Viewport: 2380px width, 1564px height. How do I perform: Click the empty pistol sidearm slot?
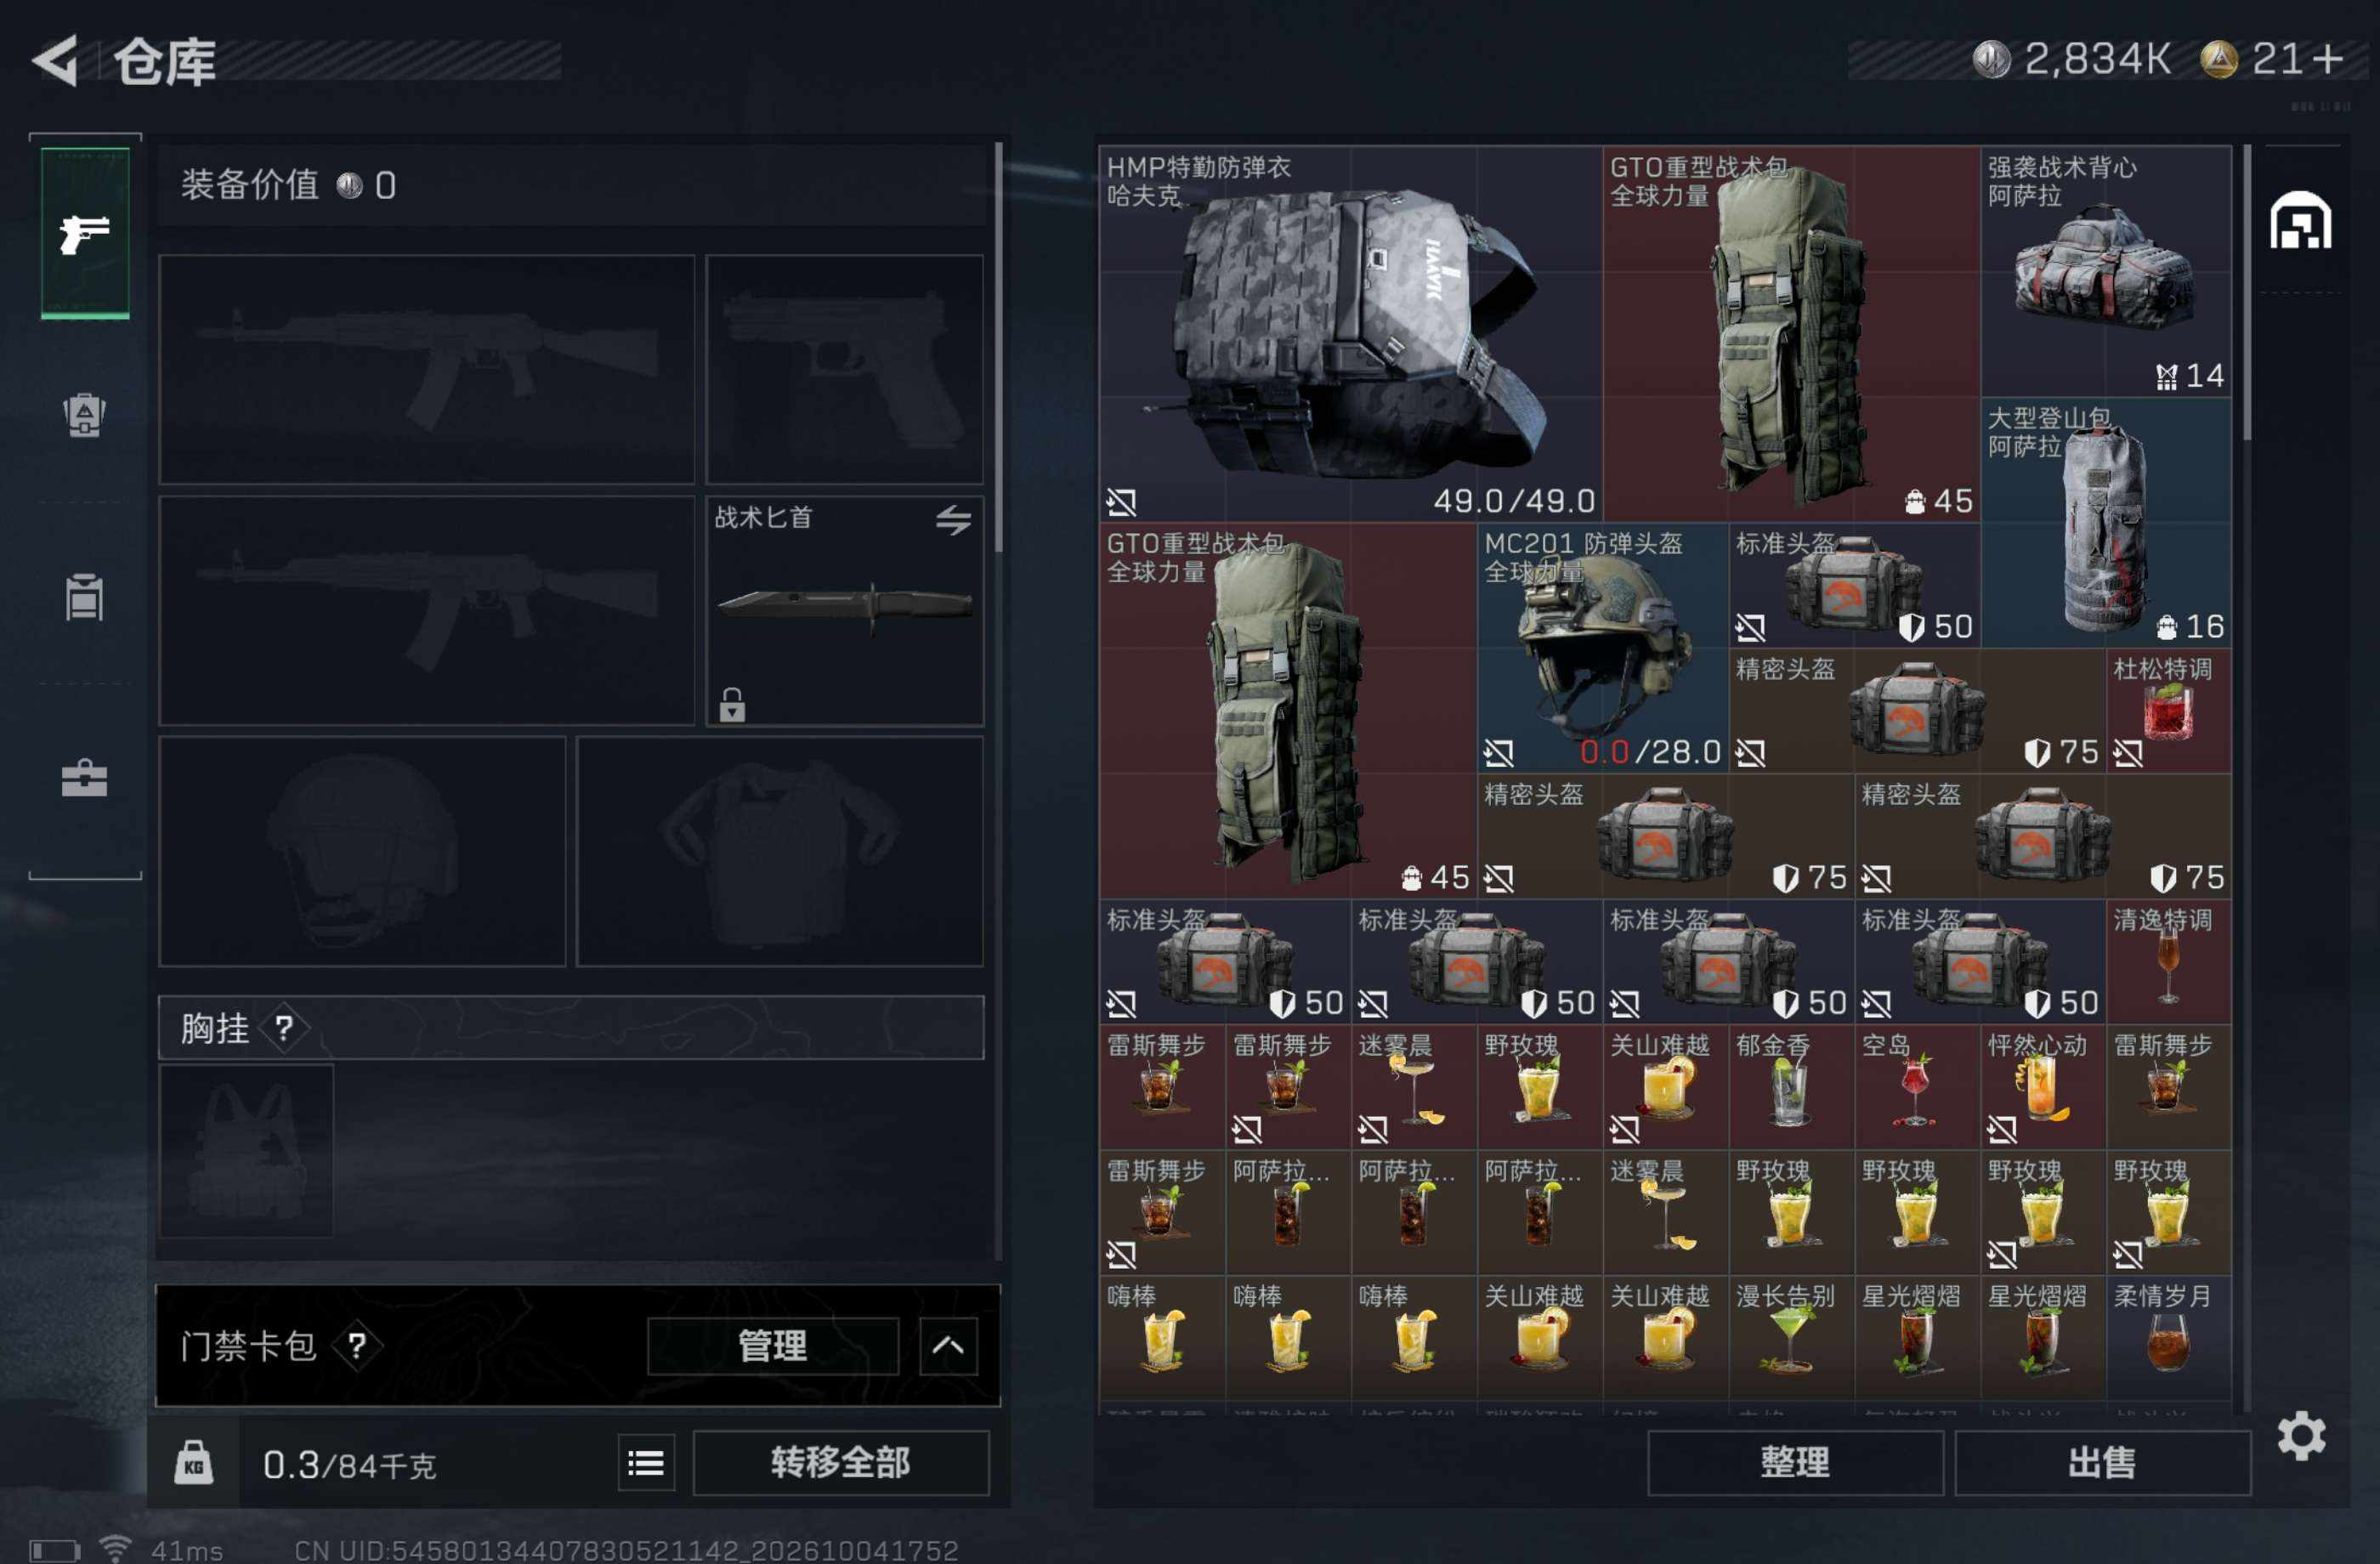point(844,369)
